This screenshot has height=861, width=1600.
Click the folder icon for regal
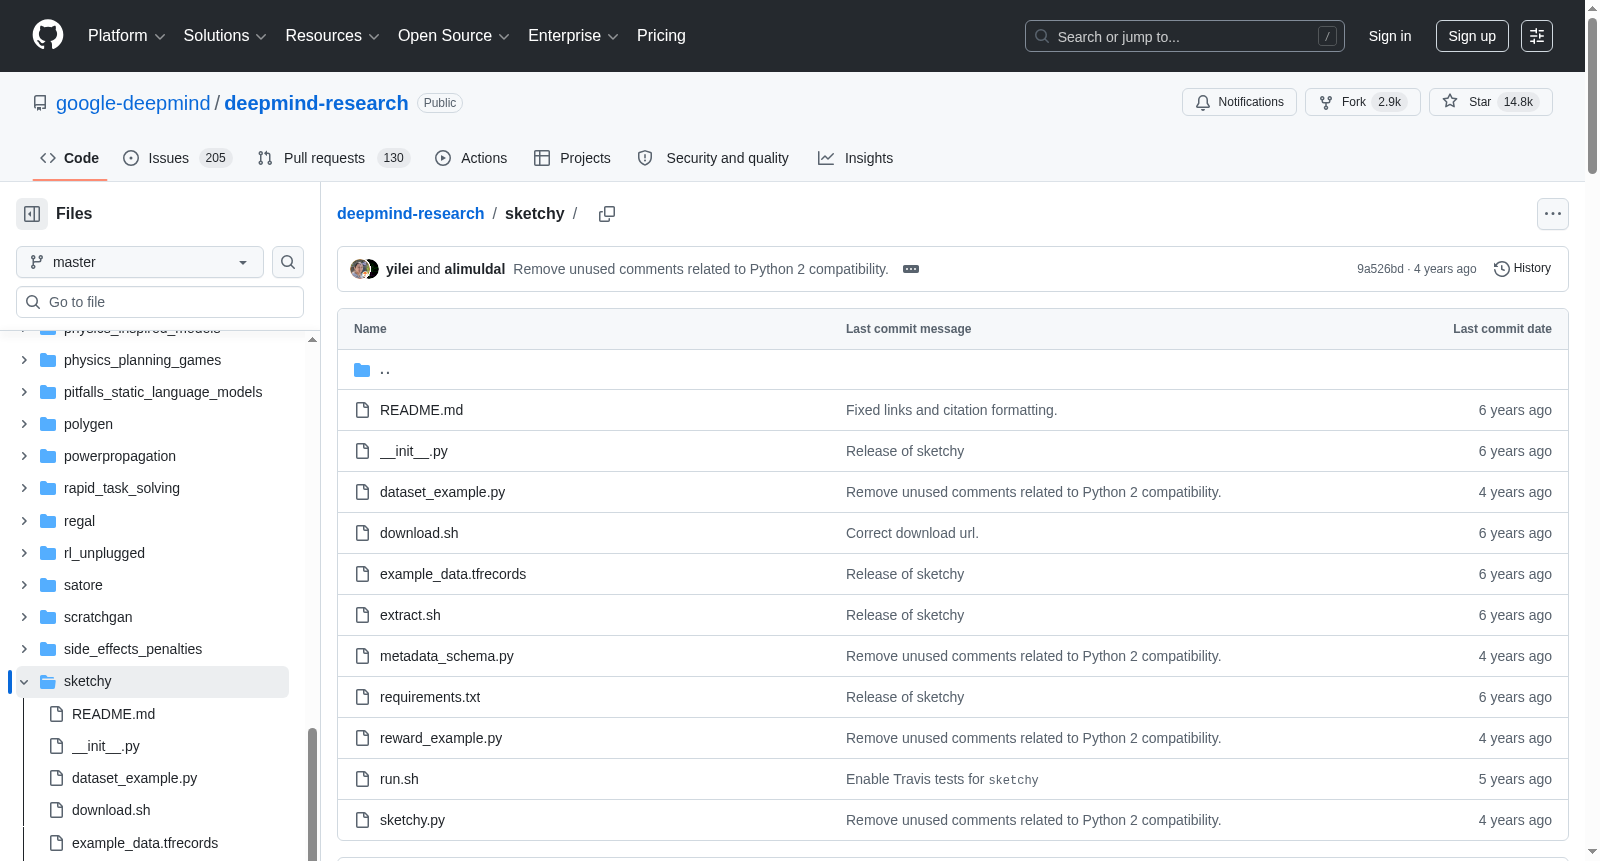pyautogui.click(x=48, y=521)
